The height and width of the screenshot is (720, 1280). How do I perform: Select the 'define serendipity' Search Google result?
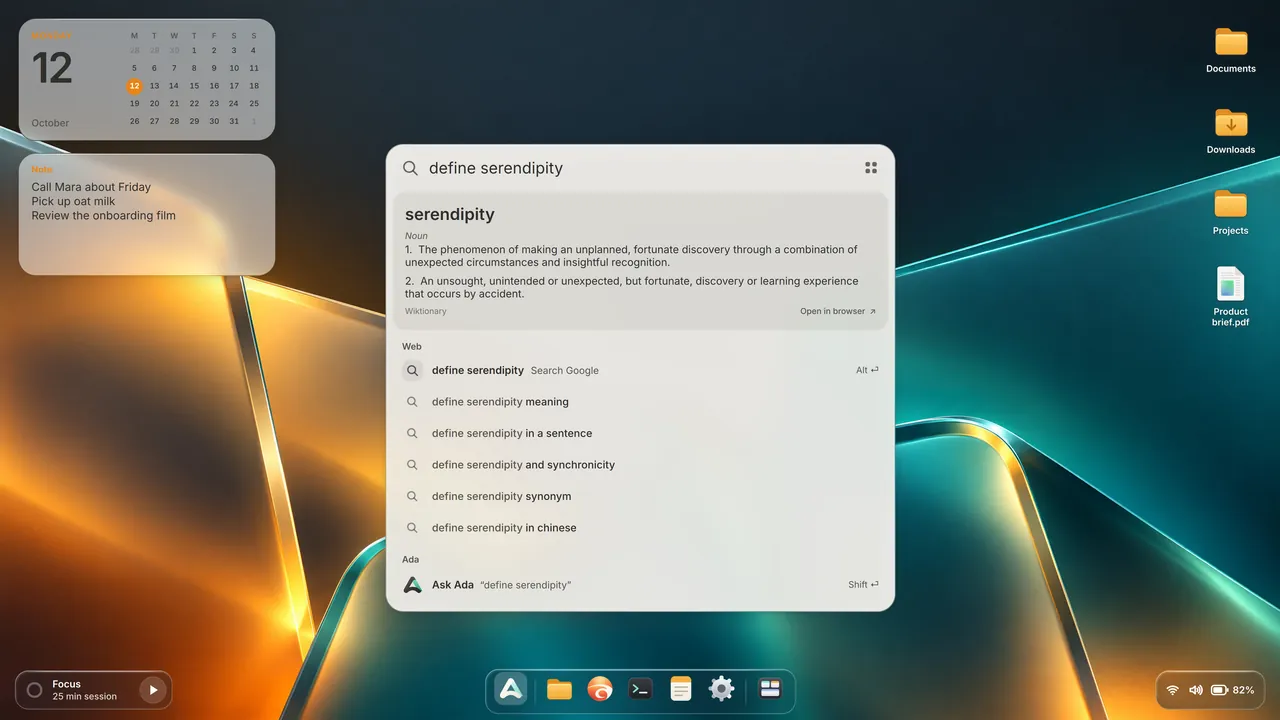click(x=640, y=370)
